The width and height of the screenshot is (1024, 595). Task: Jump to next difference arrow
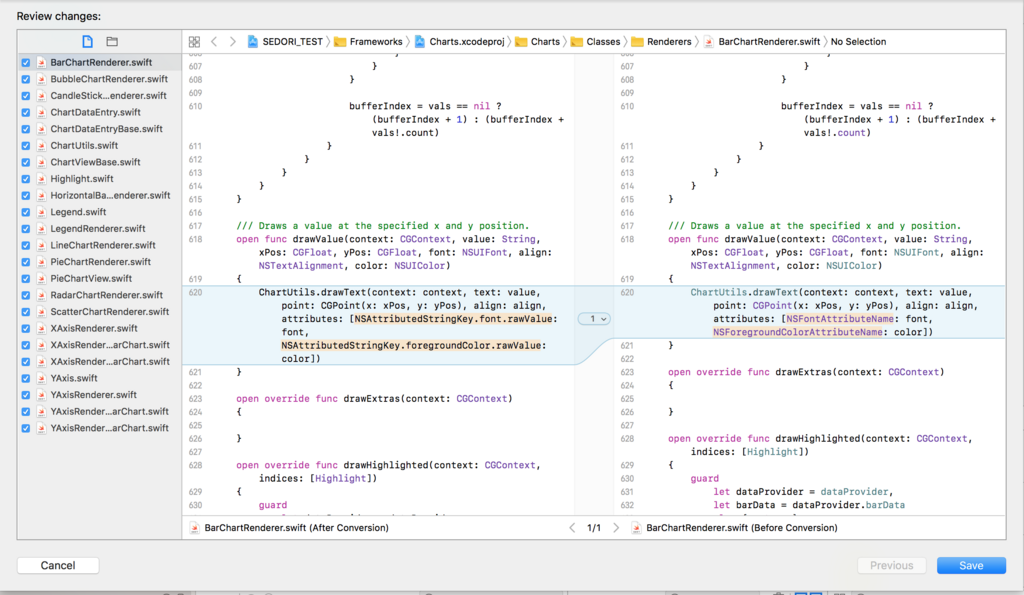pos(615,528)
